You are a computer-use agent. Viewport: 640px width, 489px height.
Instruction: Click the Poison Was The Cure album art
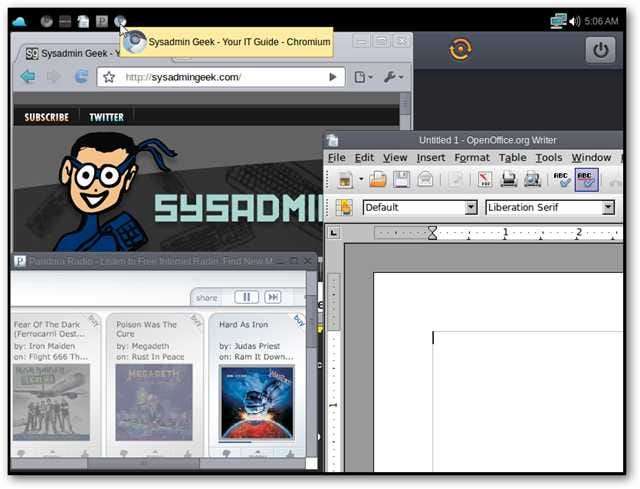pos(154,402)
